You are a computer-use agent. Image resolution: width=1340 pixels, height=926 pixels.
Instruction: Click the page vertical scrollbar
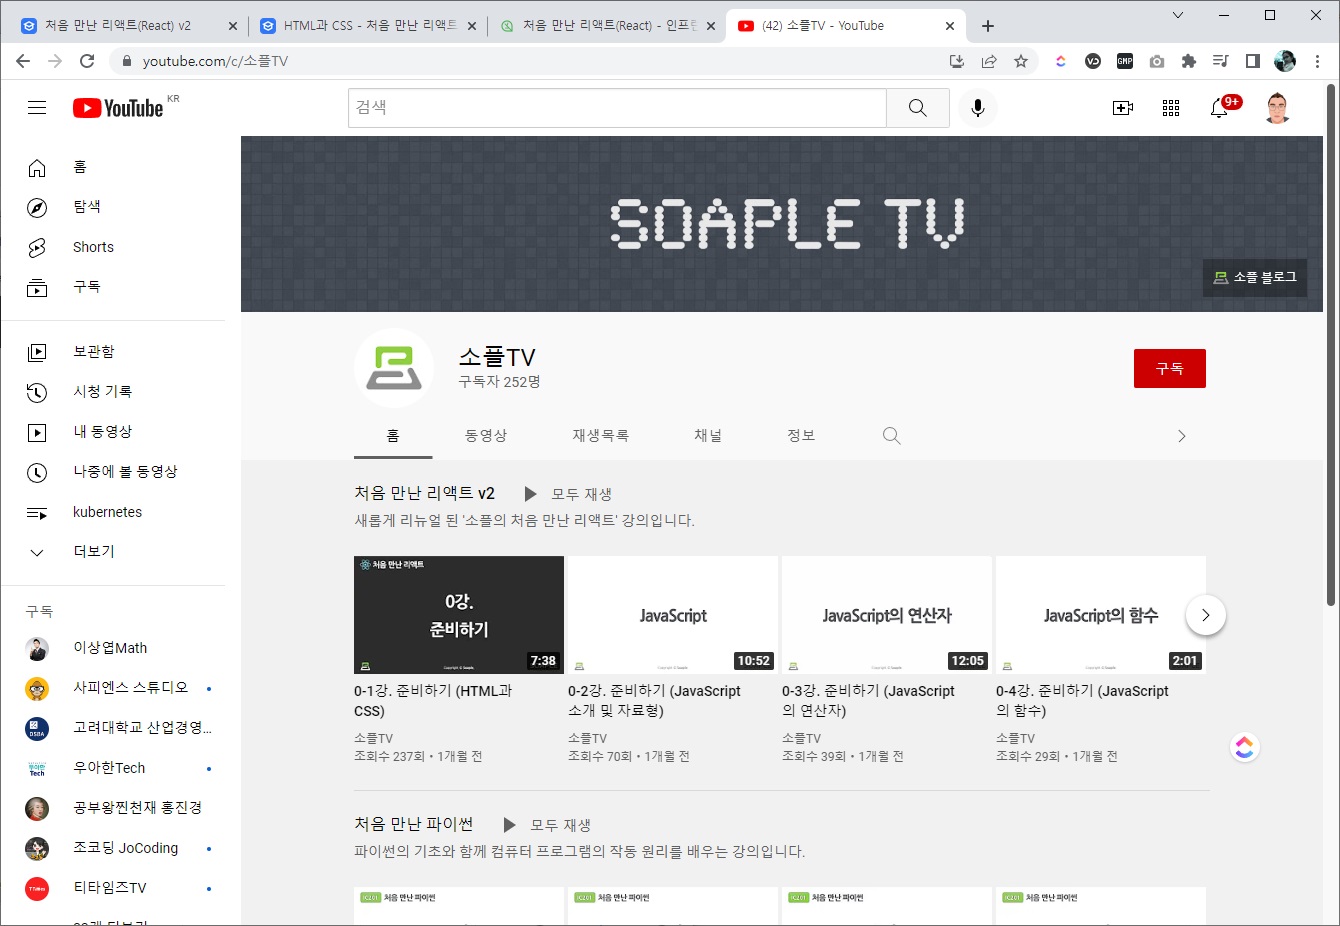(x=1331, y=345)
